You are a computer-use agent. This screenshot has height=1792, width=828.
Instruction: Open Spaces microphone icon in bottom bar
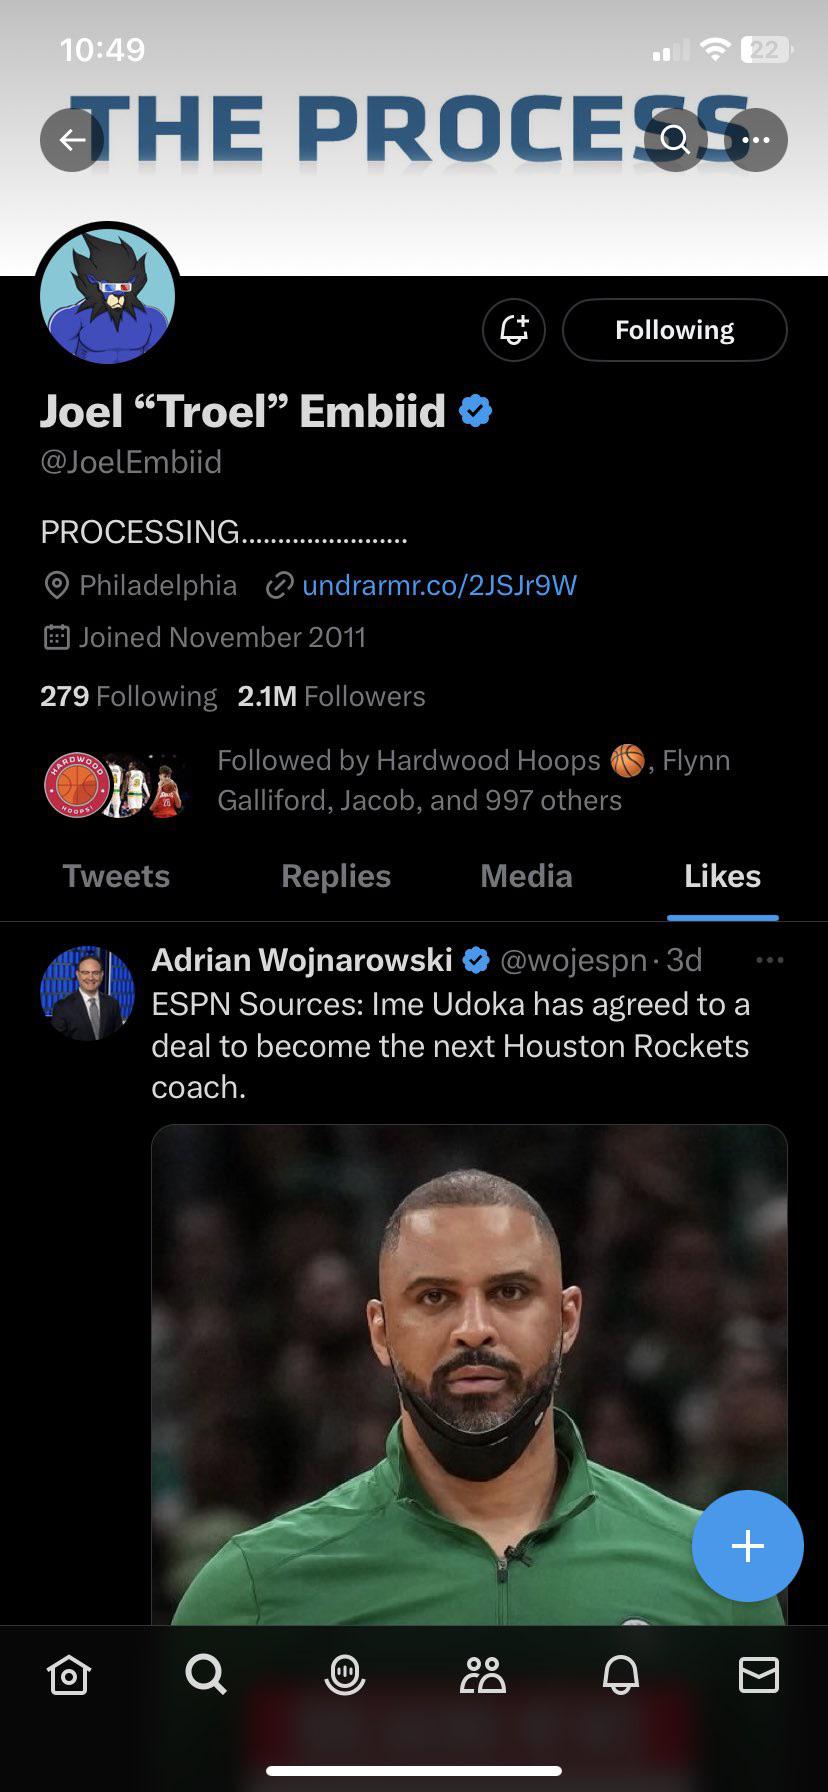[345, 1674]
